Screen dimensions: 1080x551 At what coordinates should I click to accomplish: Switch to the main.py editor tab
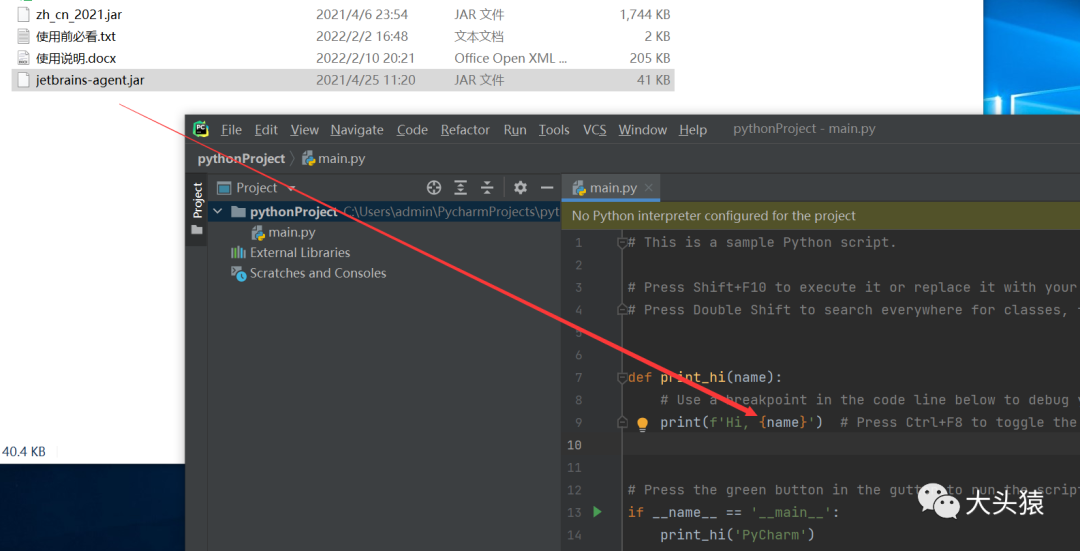(x=613, y=188)
